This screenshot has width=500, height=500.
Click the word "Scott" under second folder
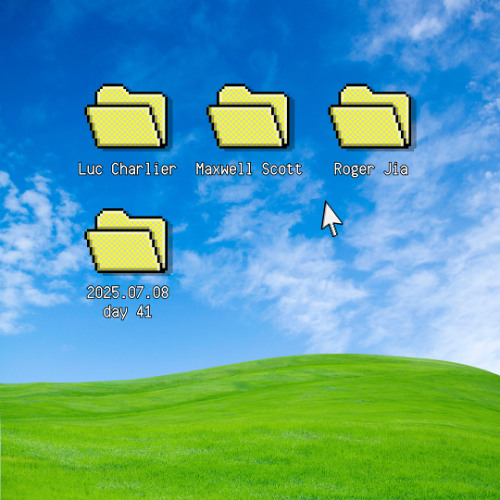pyautogui.click(x=282, y=169)
